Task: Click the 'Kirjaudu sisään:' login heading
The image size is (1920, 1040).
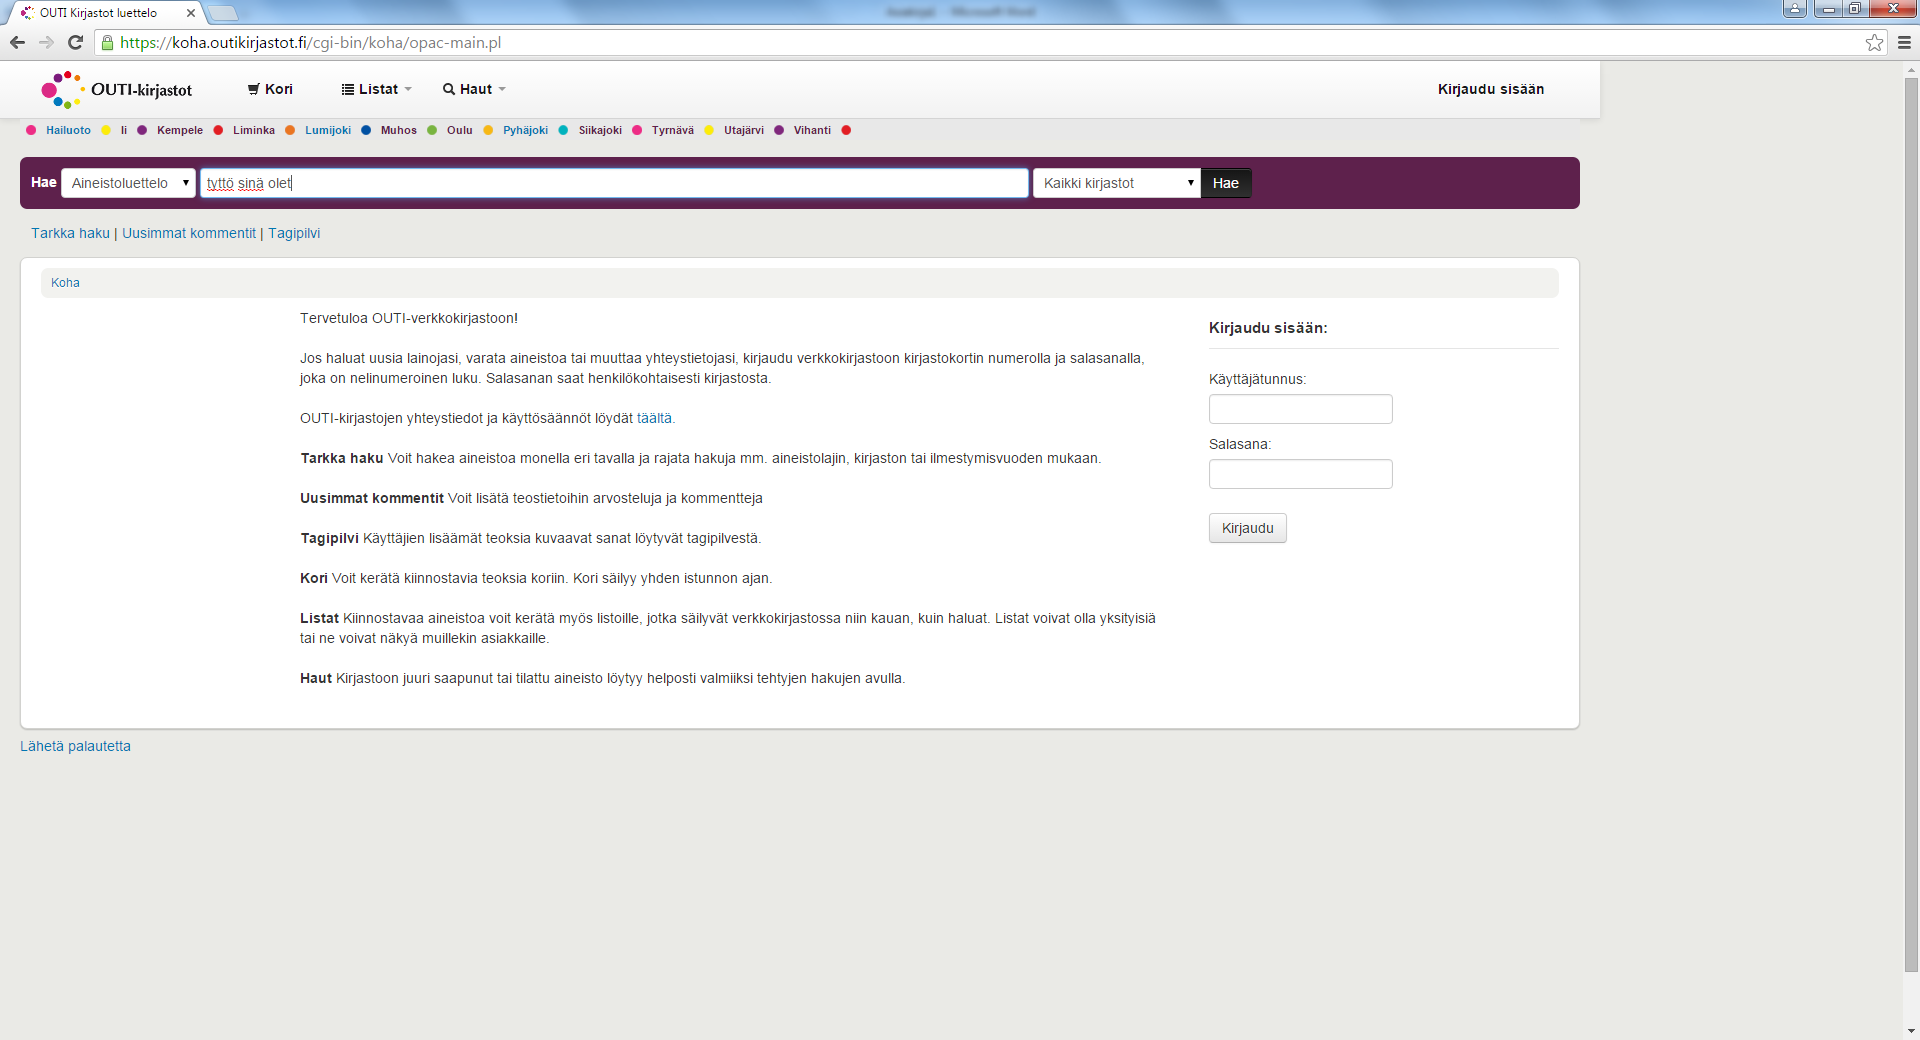Action: coord(1268,328)
